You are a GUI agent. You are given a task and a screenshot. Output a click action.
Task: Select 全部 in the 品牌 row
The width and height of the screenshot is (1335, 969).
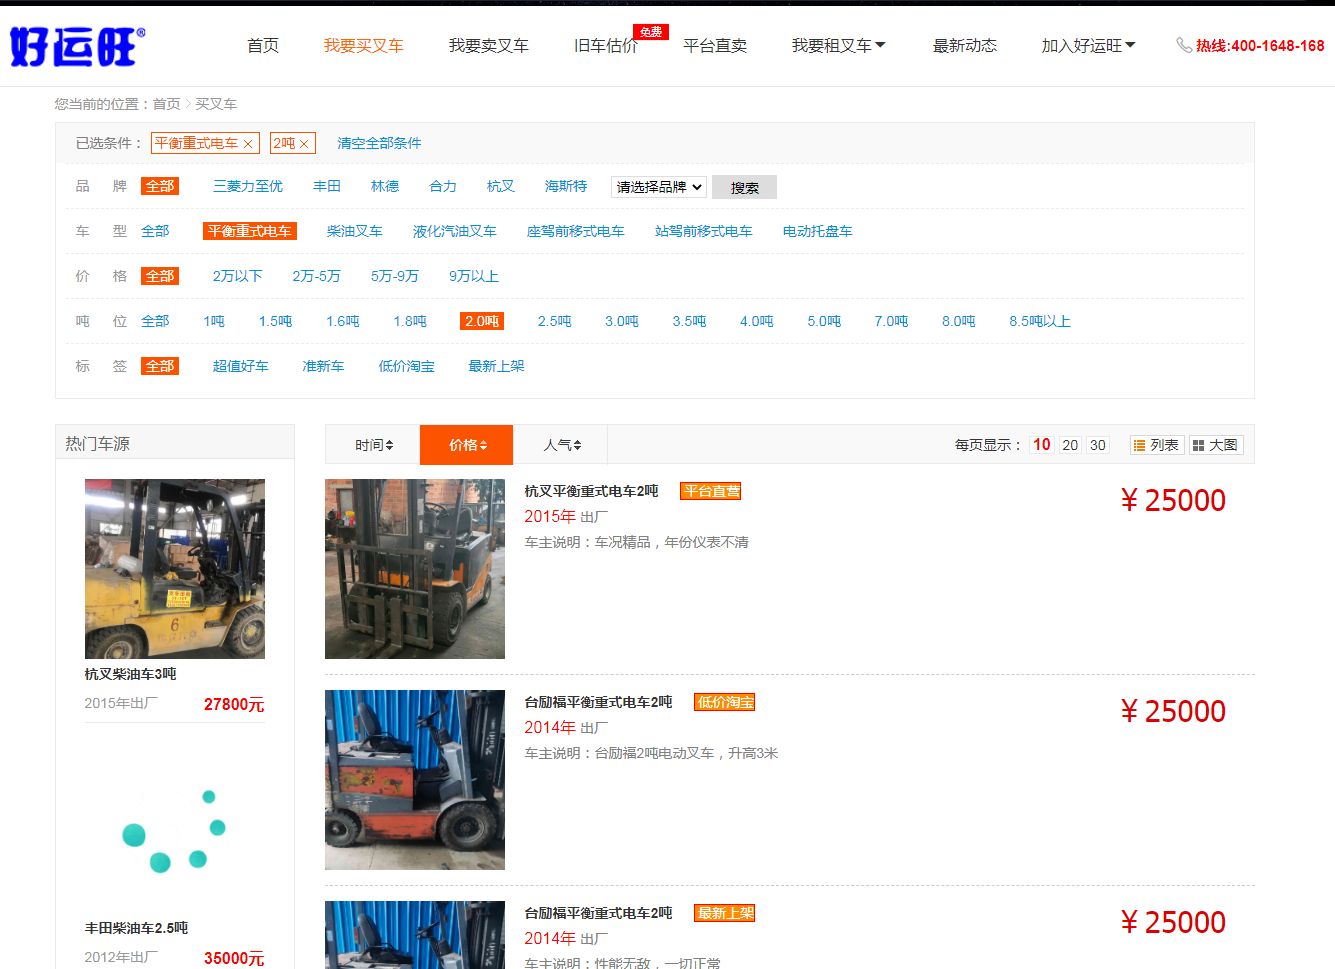pos(160,186)
